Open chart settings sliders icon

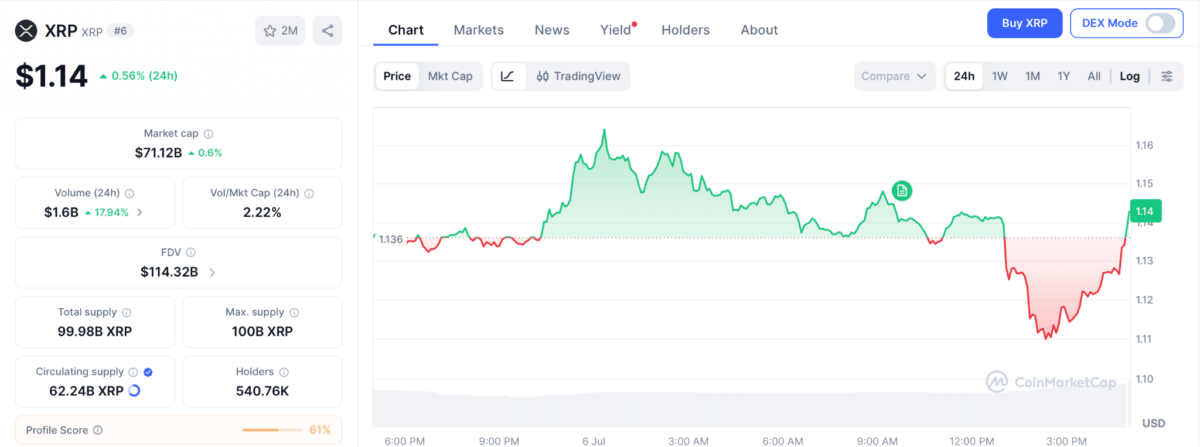(1167, 76)
